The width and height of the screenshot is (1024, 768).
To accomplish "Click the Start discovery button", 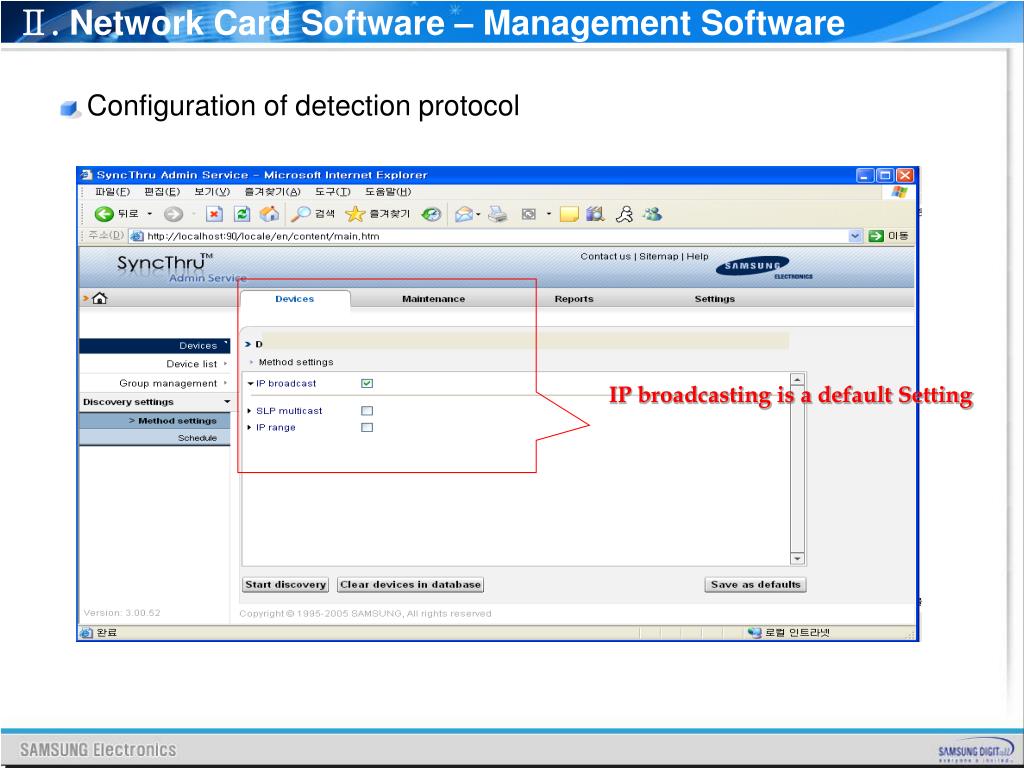I will coord(285,584).
